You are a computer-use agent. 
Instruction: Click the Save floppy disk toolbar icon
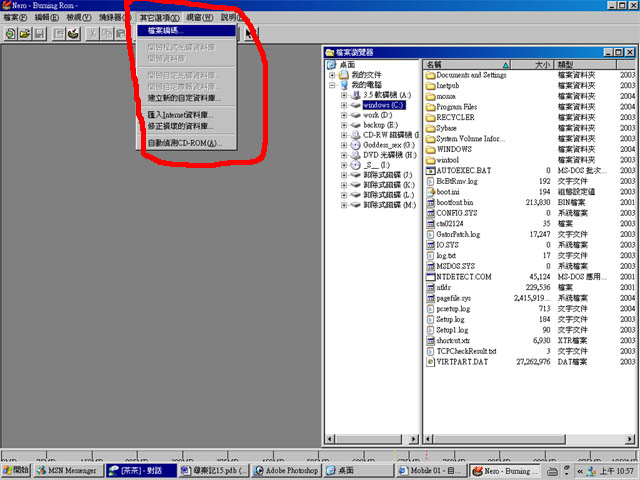pyautogui.click(x=39, y=34)
